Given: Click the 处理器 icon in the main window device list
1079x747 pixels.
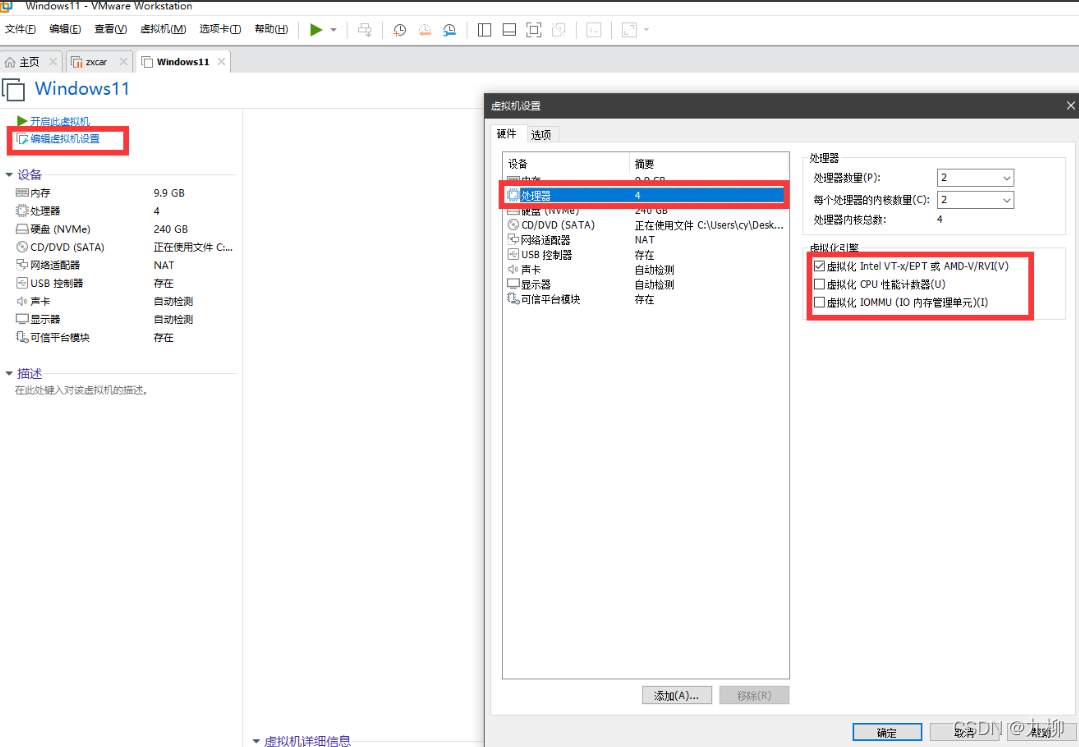Looking at the screenshot, I should pyautogui.click(x=22, y=211).
